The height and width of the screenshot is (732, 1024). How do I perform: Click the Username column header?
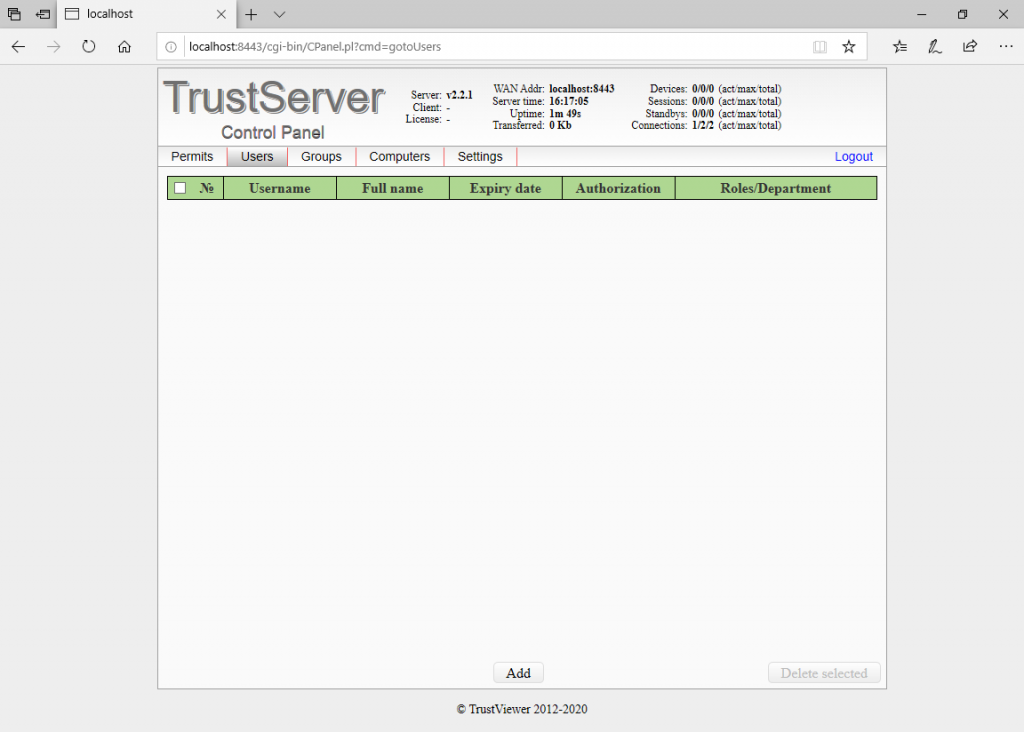[x=280, y=188]
